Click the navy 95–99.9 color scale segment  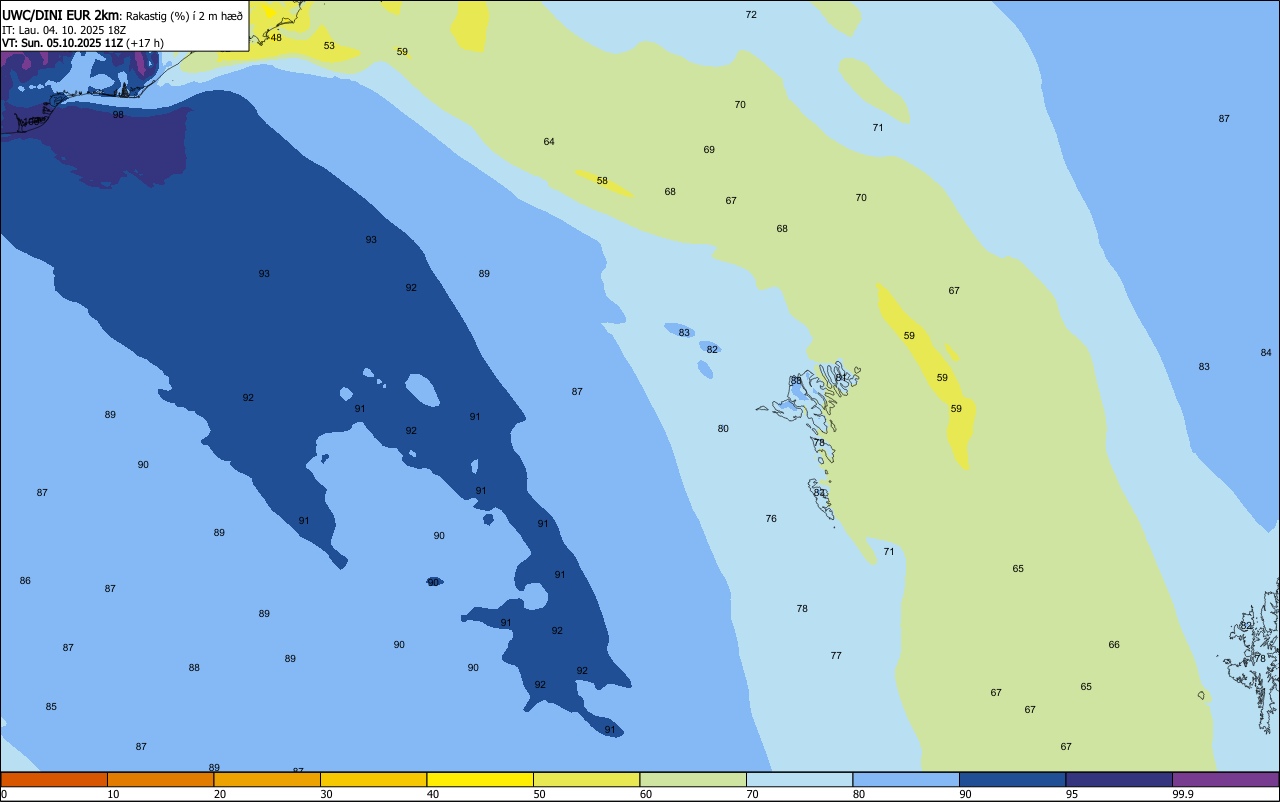tap(1119, 779)
